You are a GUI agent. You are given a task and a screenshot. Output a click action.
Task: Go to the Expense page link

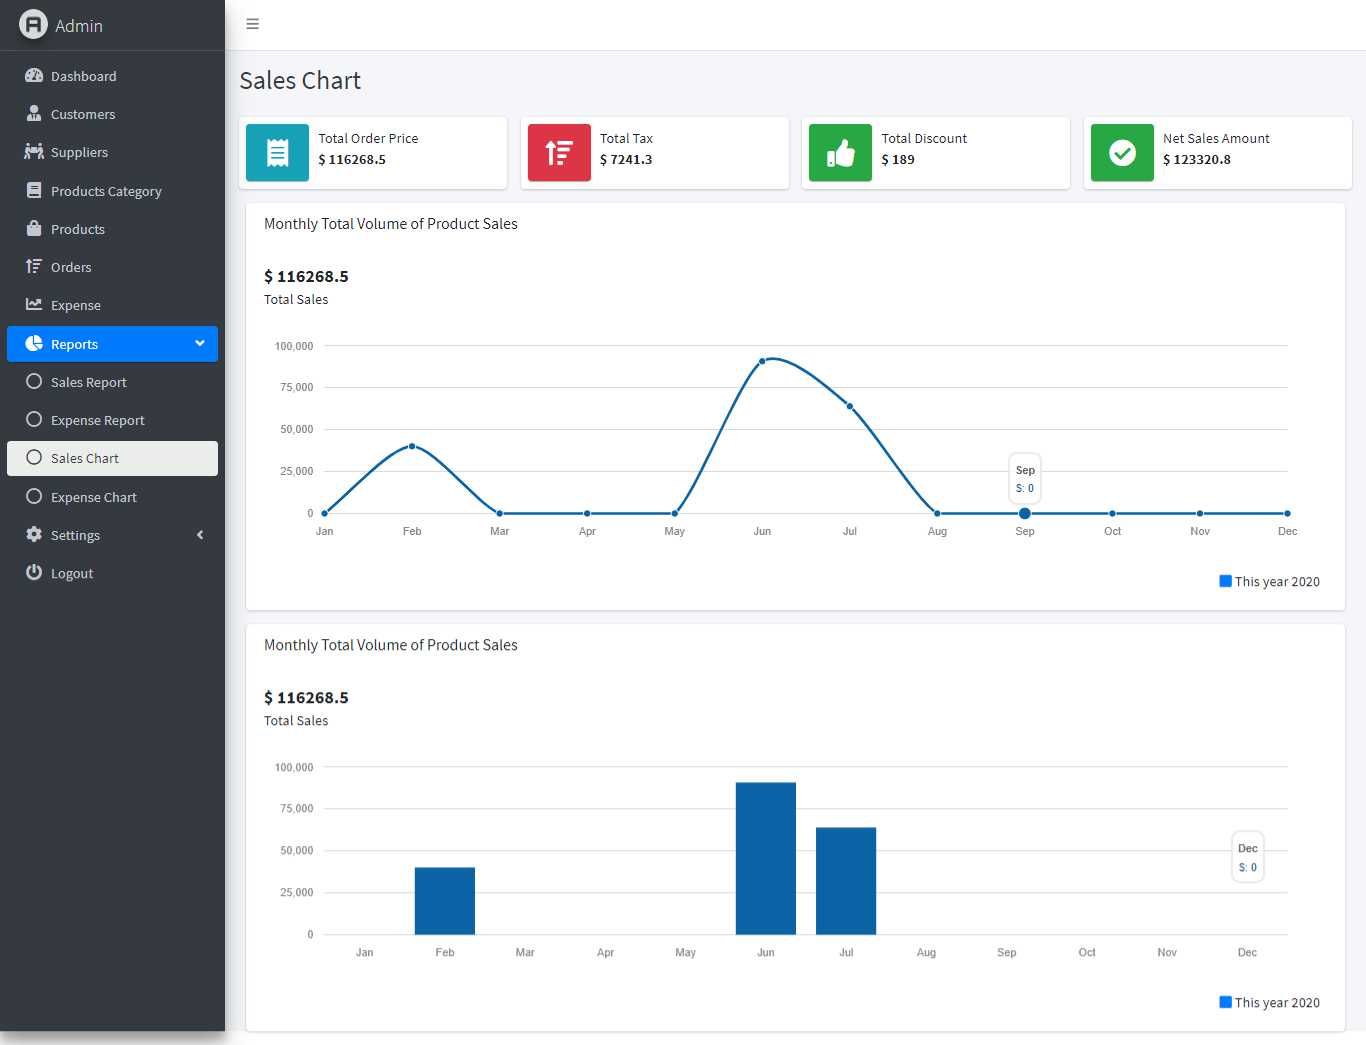coord(76,305)
